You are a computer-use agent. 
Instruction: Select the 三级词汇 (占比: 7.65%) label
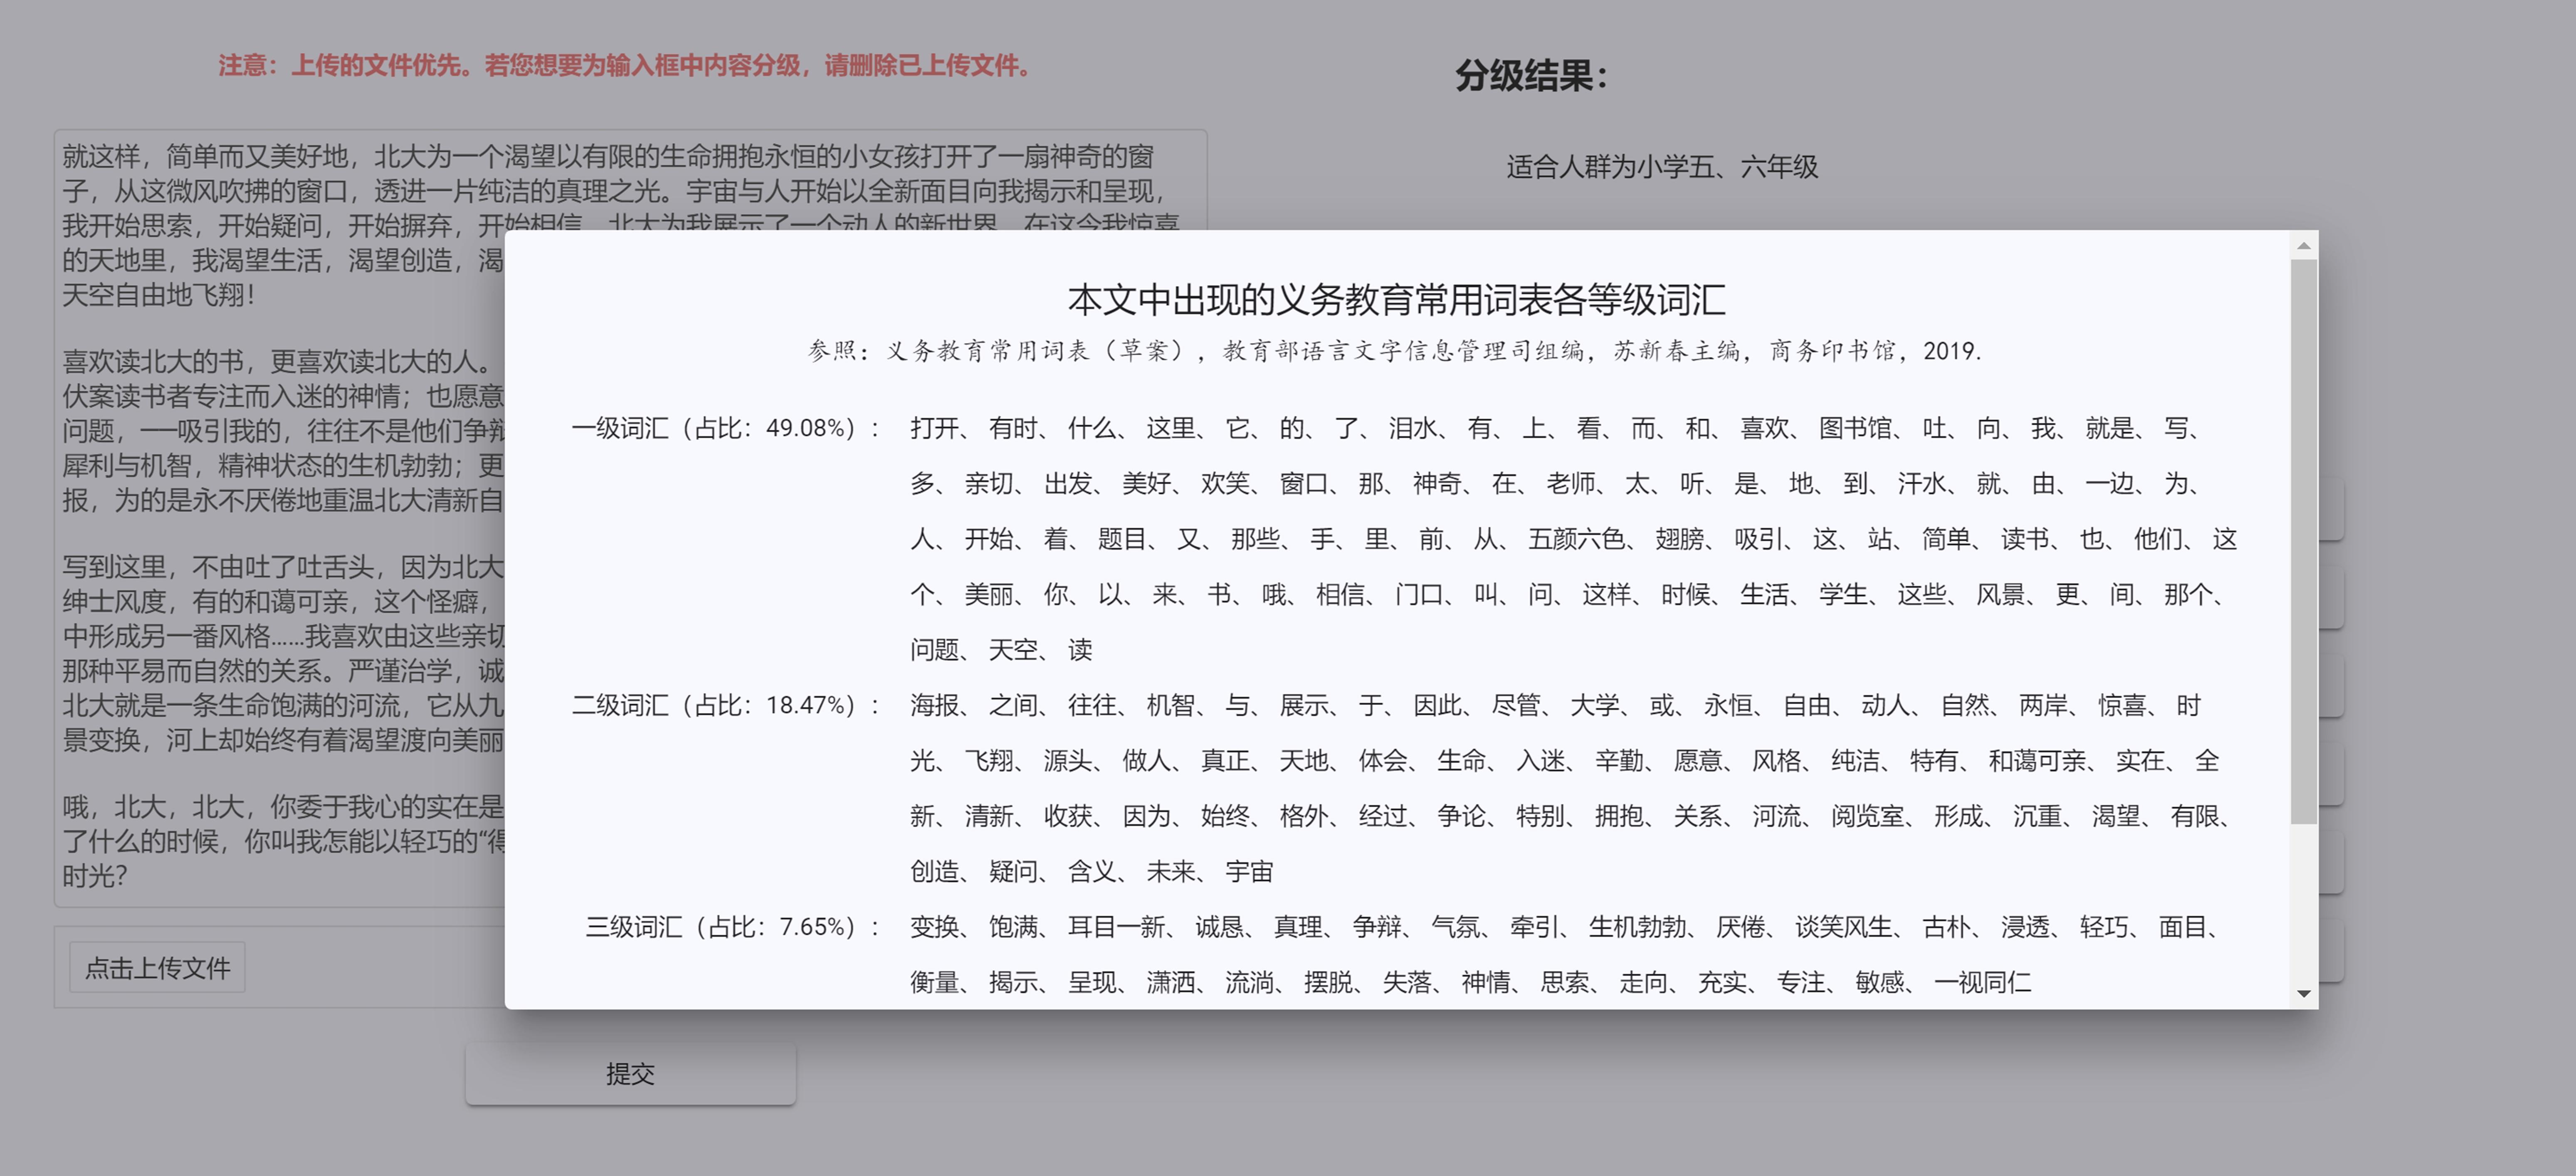(x=732, y=927)
